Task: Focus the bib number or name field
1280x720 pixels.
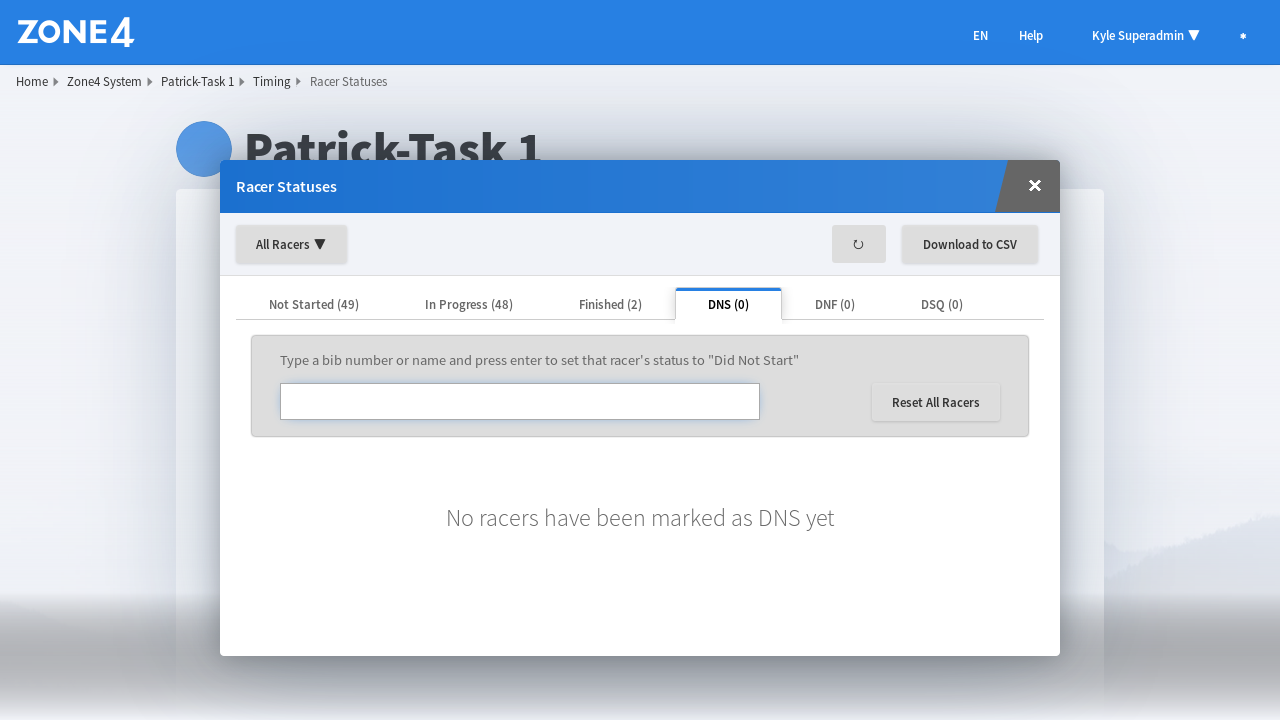Action: (x=519, y=401)
